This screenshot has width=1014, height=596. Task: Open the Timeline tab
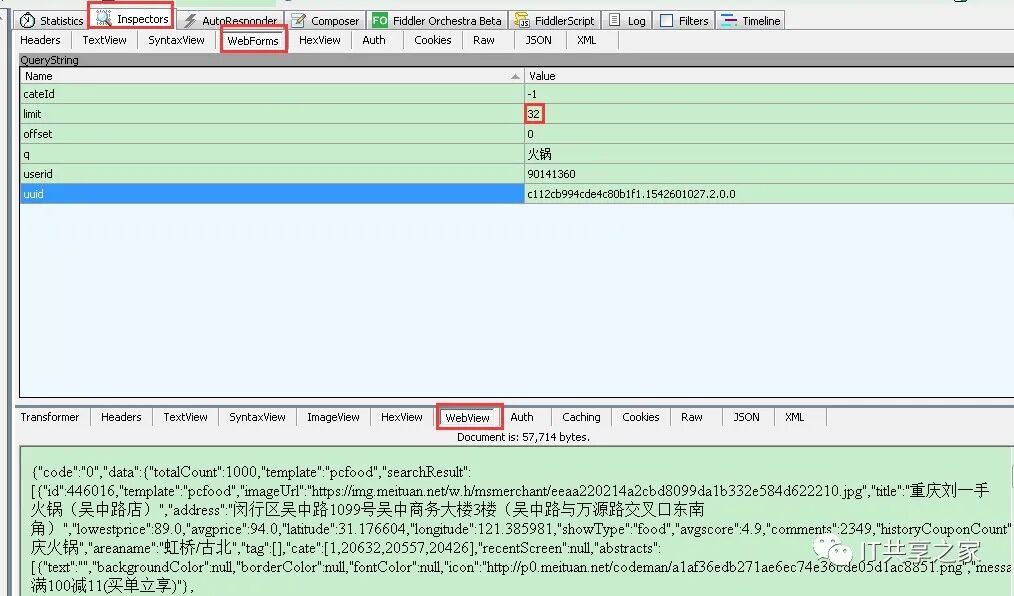751,21
